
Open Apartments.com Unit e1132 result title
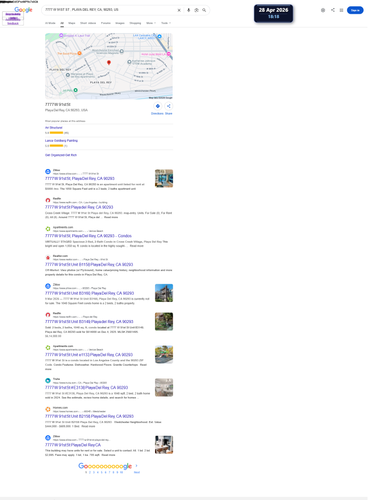coord(89,355)
